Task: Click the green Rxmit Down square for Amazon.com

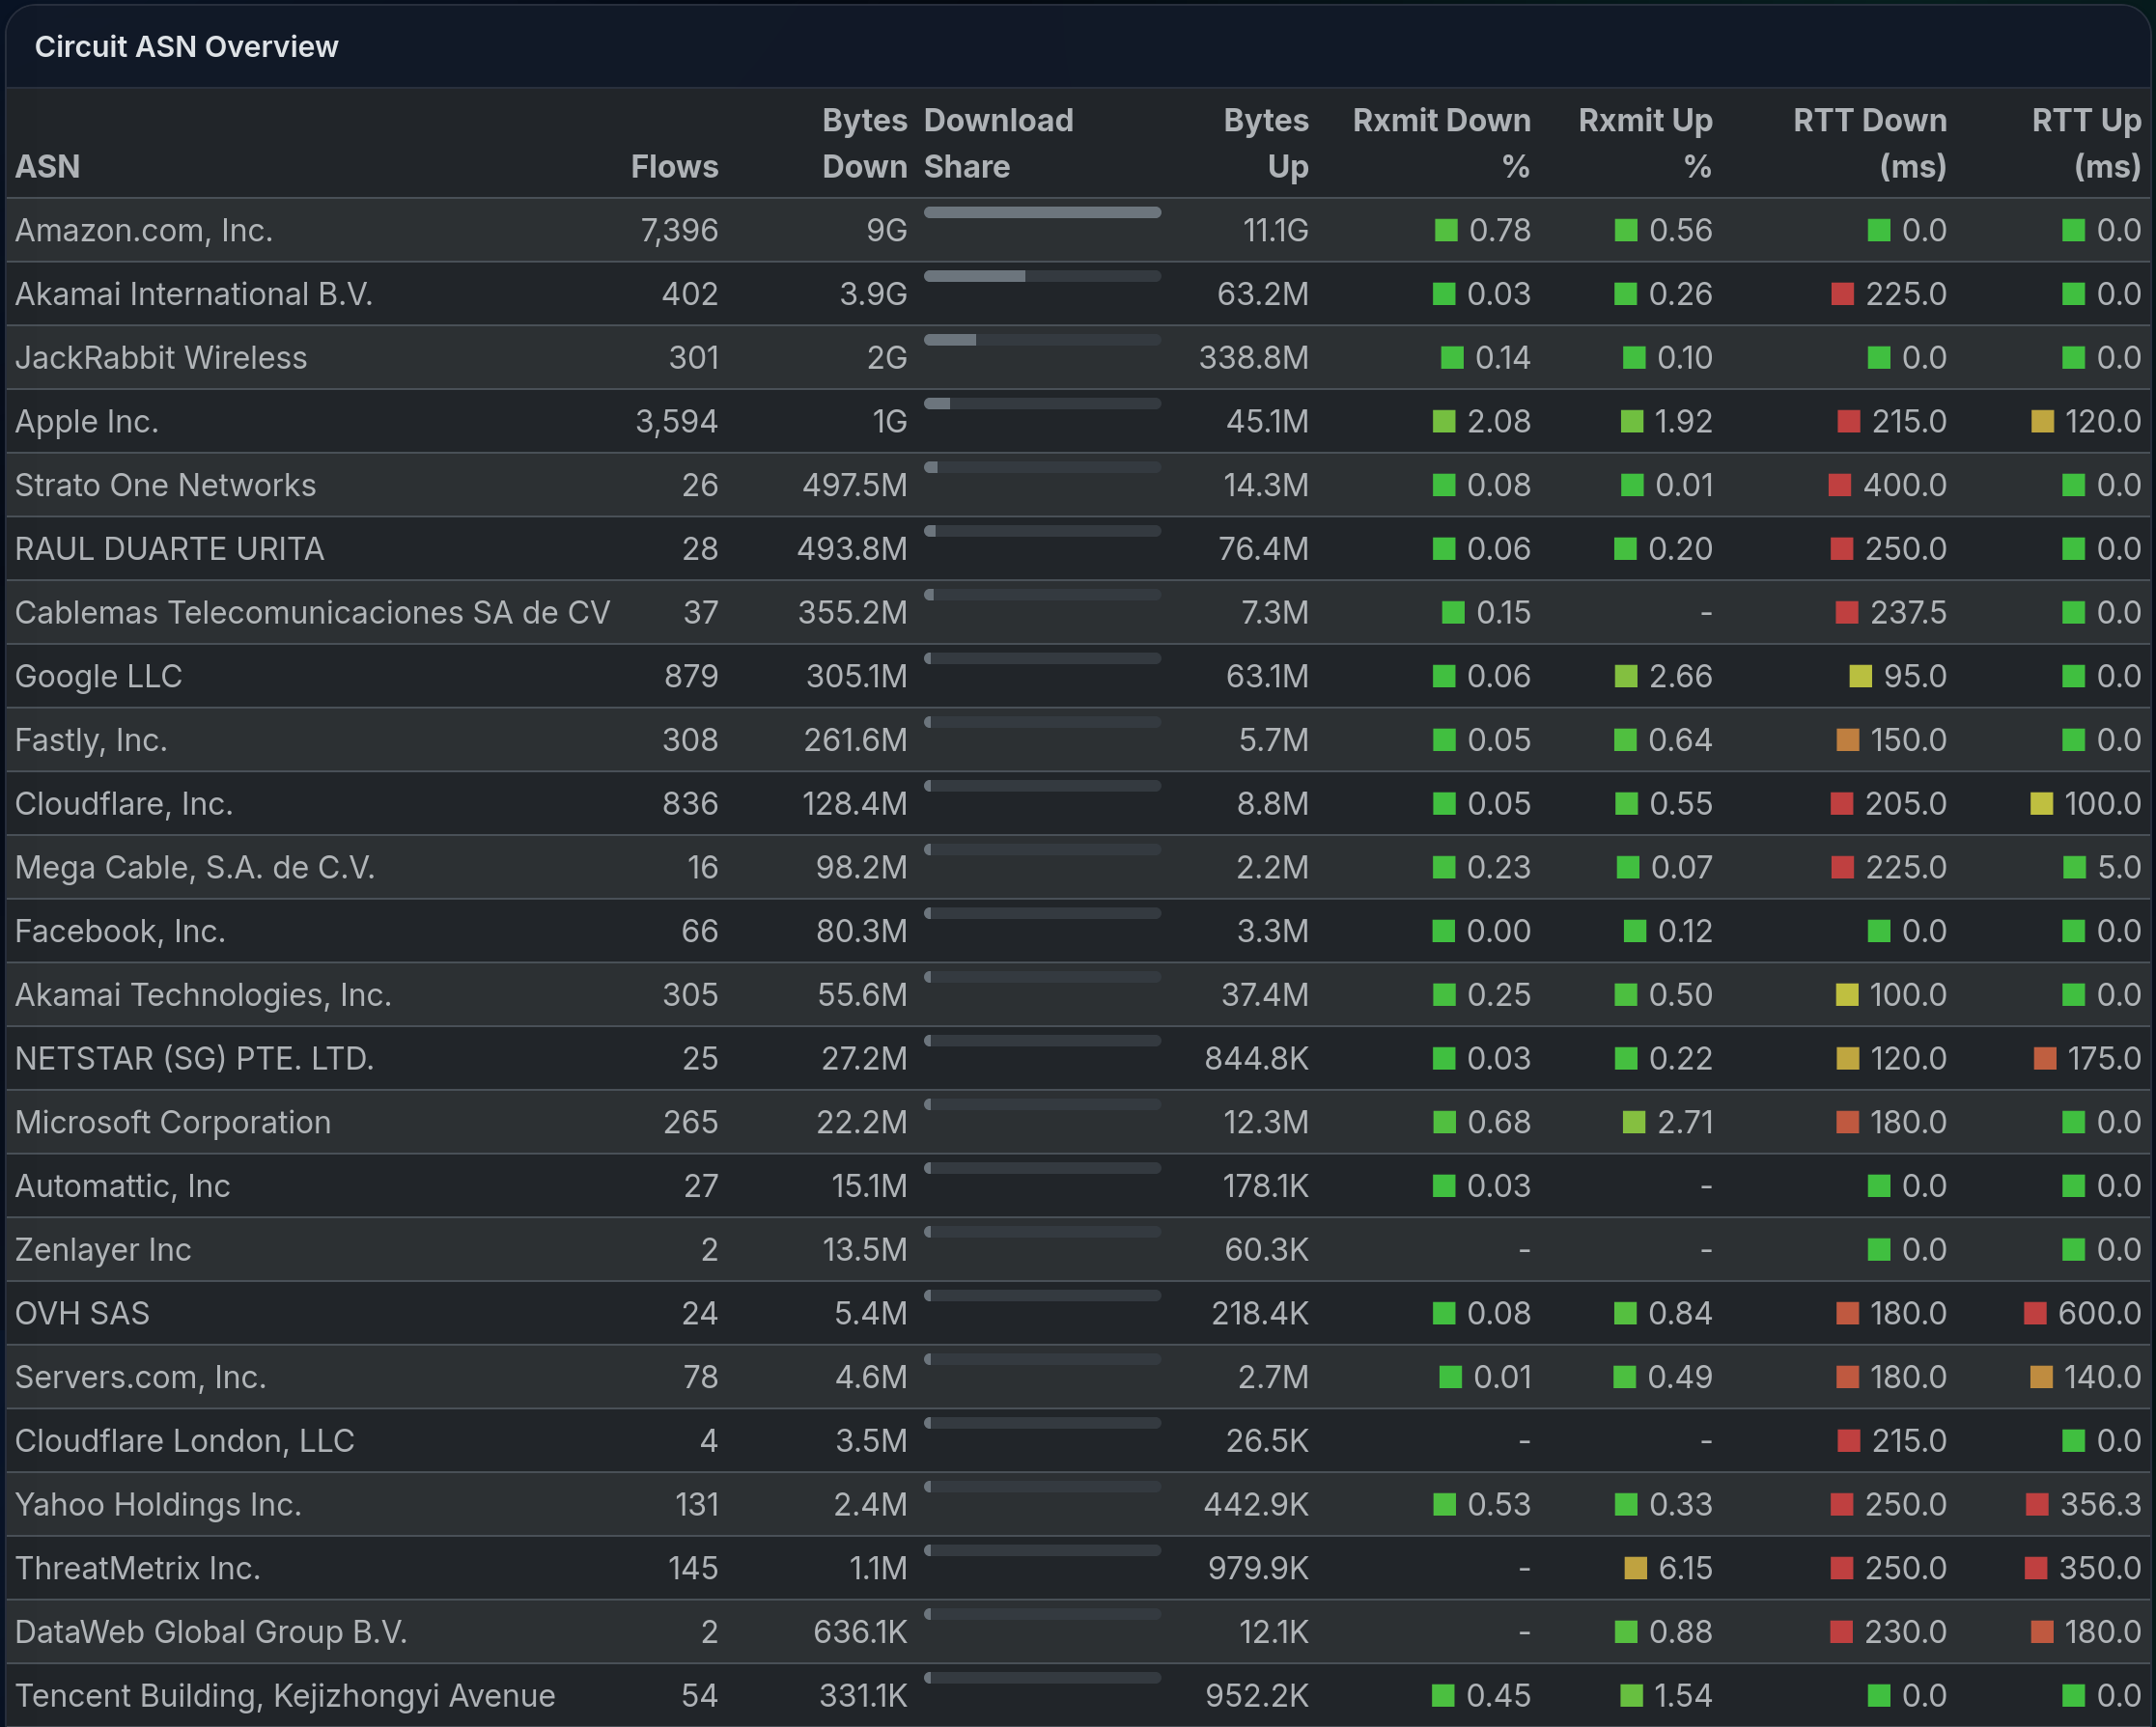Action: [1445, 230]
